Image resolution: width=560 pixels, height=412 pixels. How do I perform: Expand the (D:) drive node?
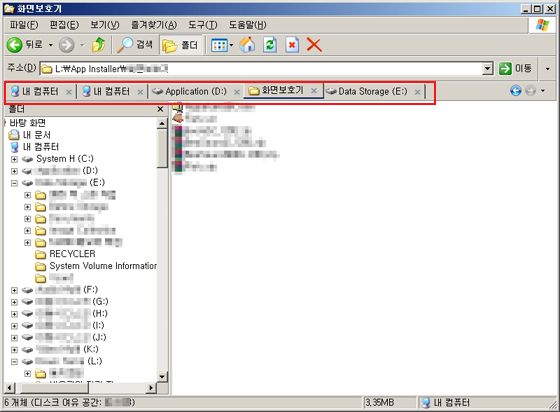[14, 171]
